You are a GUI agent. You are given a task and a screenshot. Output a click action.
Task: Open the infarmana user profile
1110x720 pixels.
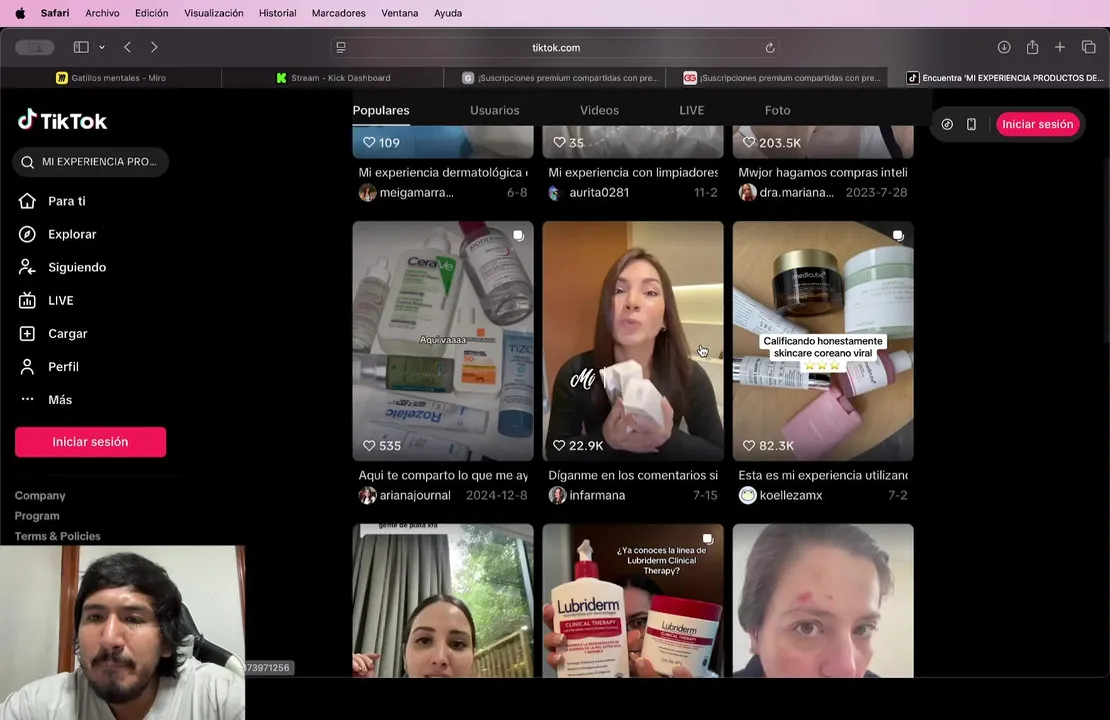click(x=597, y=495)
